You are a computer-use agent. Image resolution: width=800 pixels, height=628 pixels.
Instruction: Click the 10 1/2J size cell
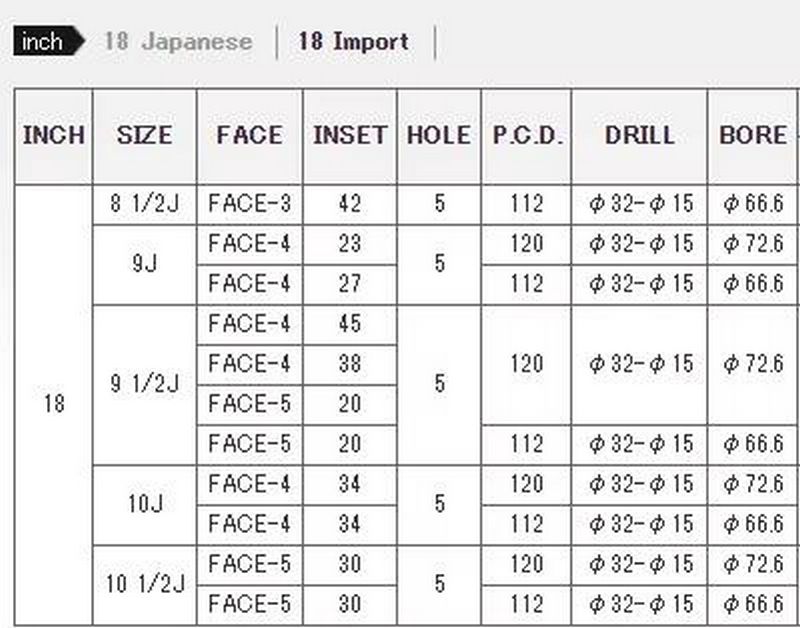click(144, 584)
